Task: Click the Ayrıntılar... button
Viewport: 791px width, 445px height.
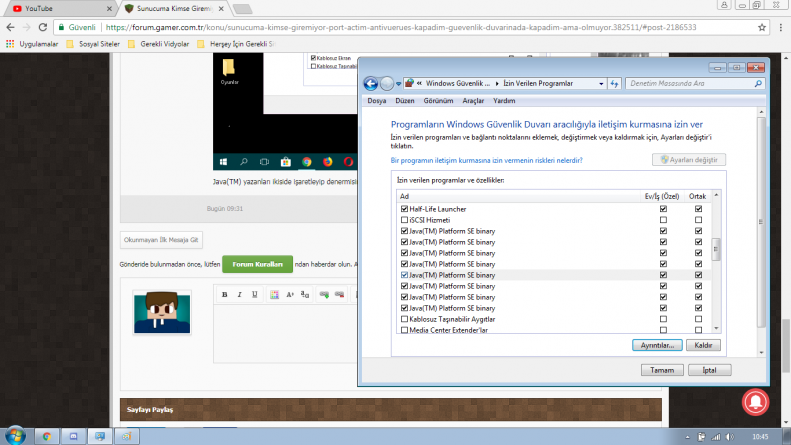Action: (657, 346)
